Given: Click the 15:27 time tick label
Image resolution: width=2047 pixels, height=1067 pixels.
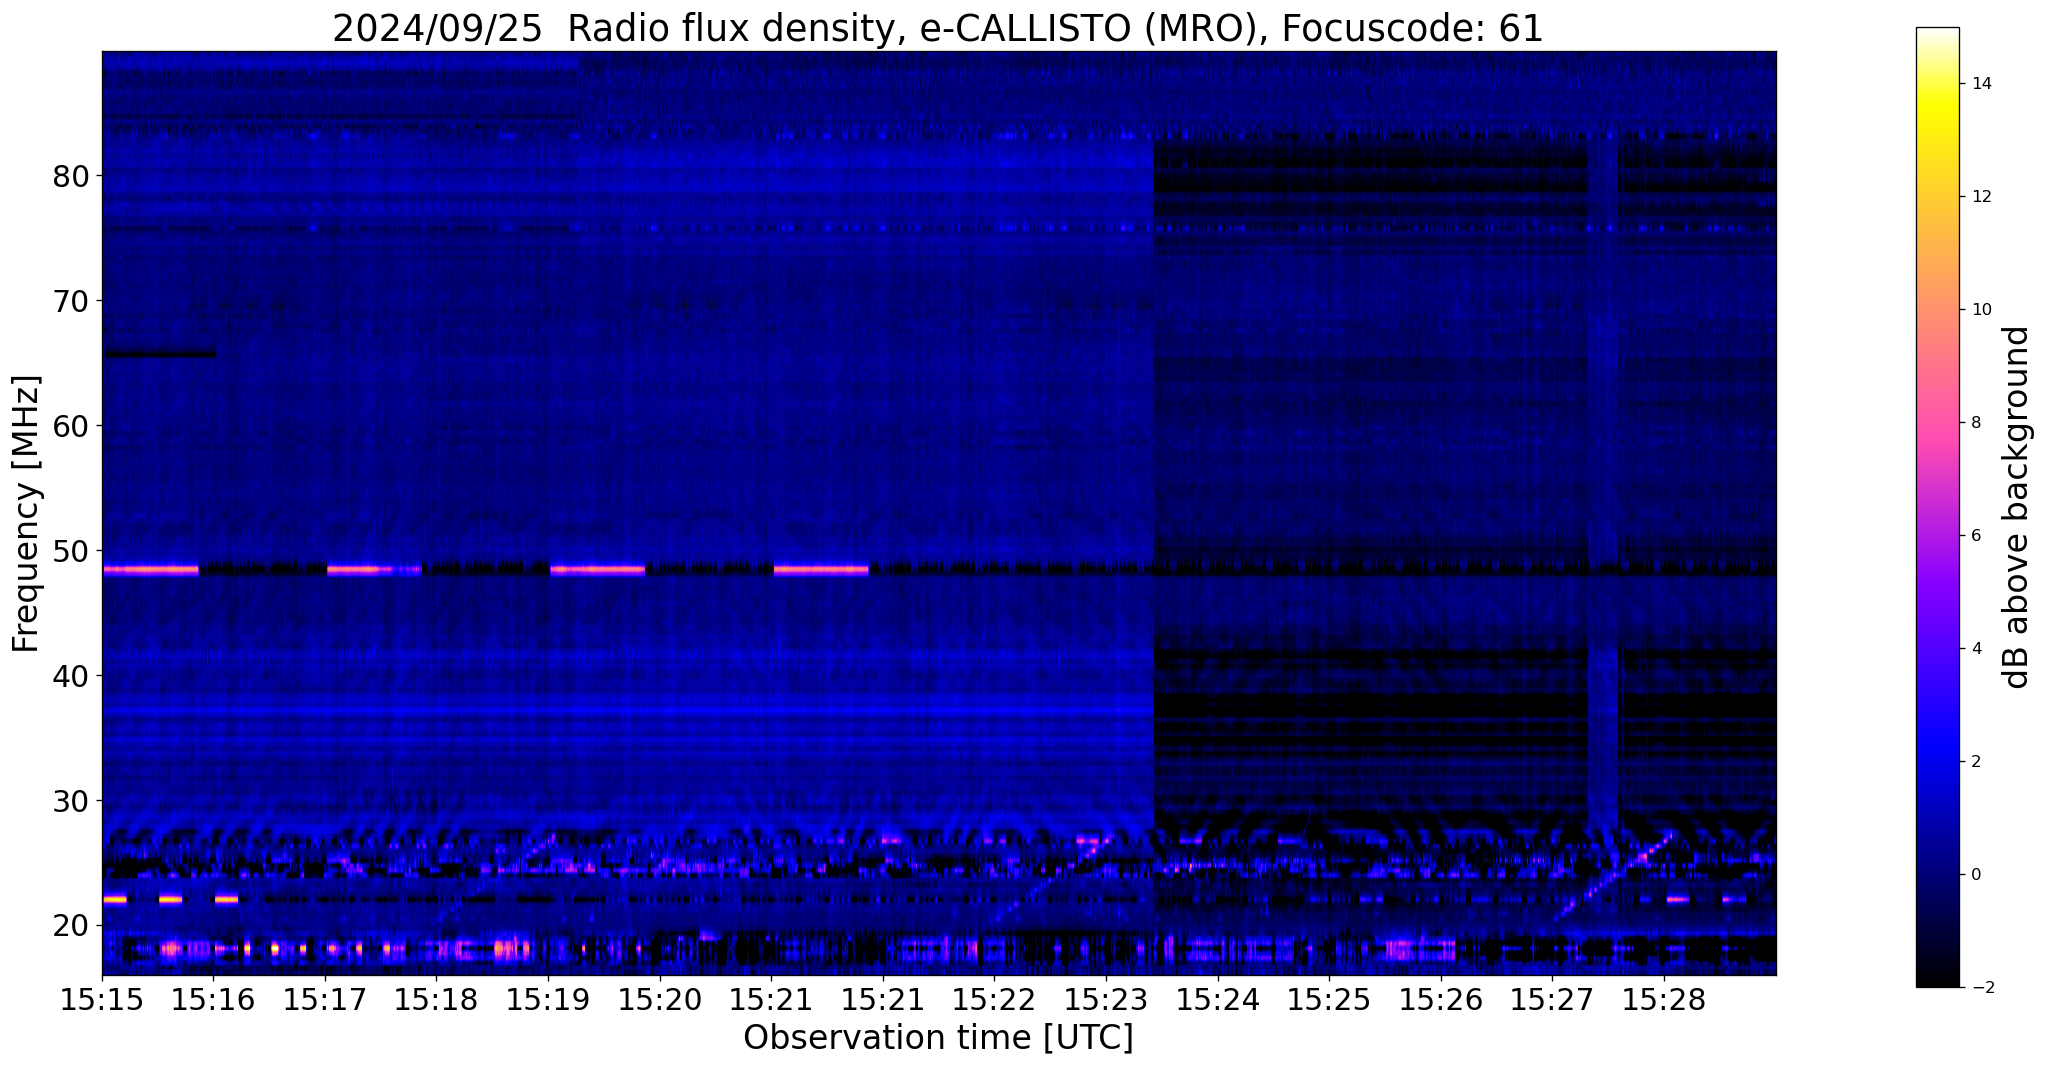Looking at the screenshot, I should pos(1551,1000).
